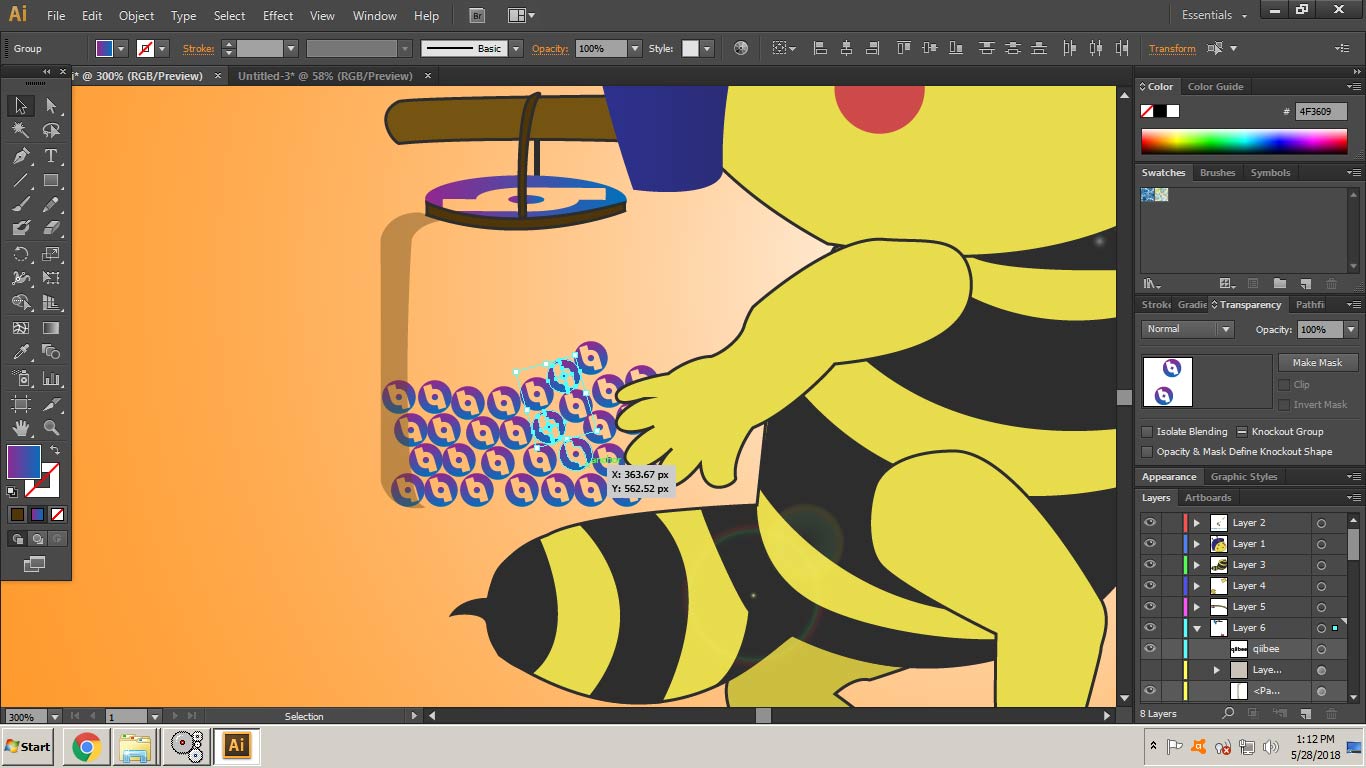1366x768 pixels.
Task: Click the Style swatch in control bar
Action: pos(690,48)
